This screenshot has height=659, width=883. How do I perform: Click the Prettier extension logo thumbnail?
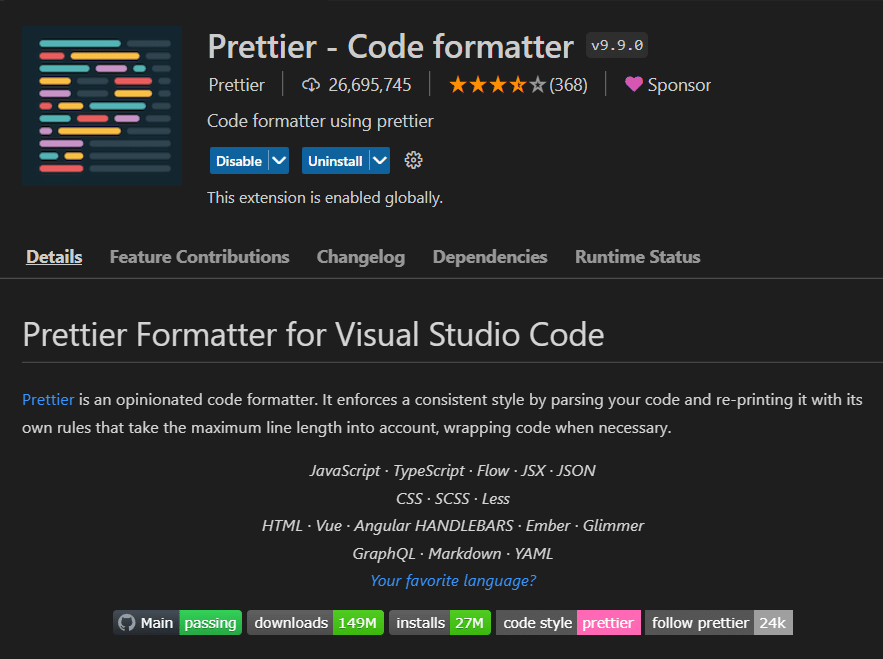tap(101, 105)
